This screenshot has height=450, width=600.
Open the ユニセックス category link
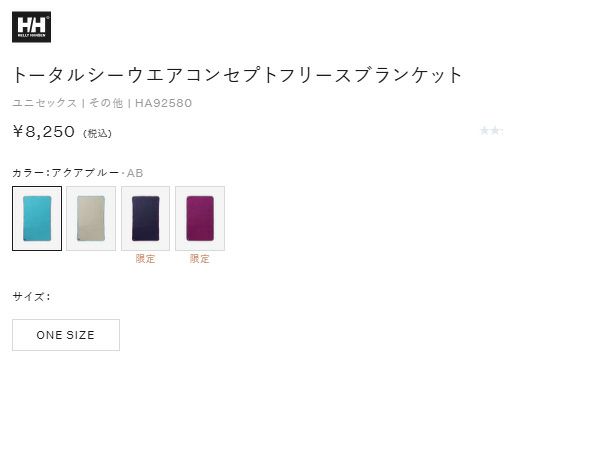pos(45,103)
